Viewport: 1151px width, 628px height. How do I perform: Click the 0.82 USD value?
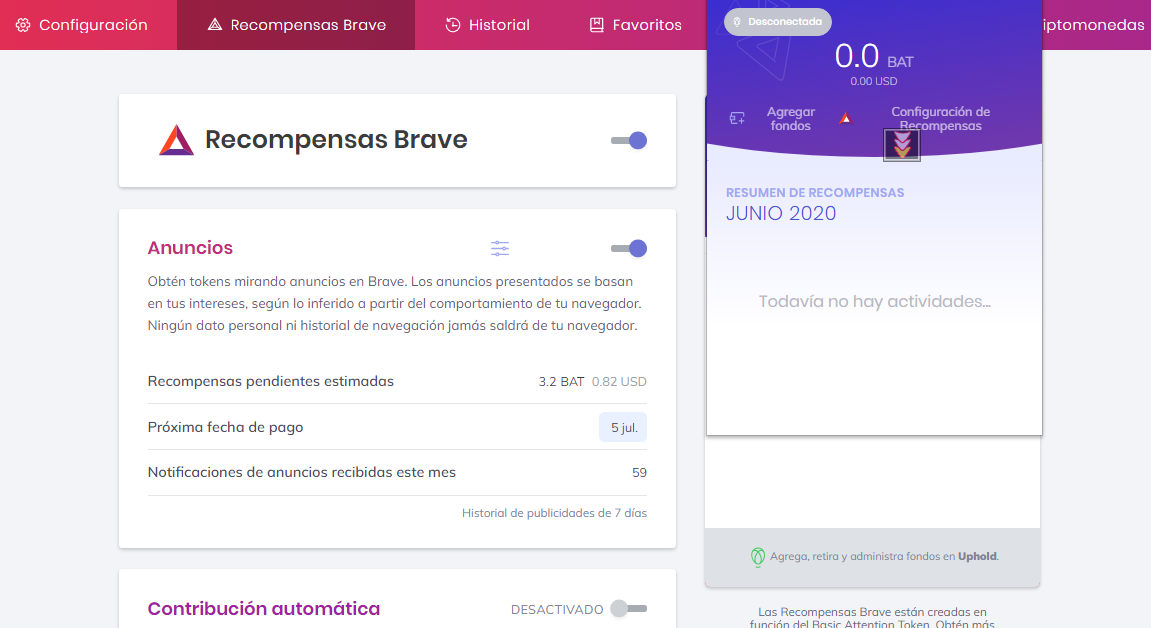(x=619, y=381)
